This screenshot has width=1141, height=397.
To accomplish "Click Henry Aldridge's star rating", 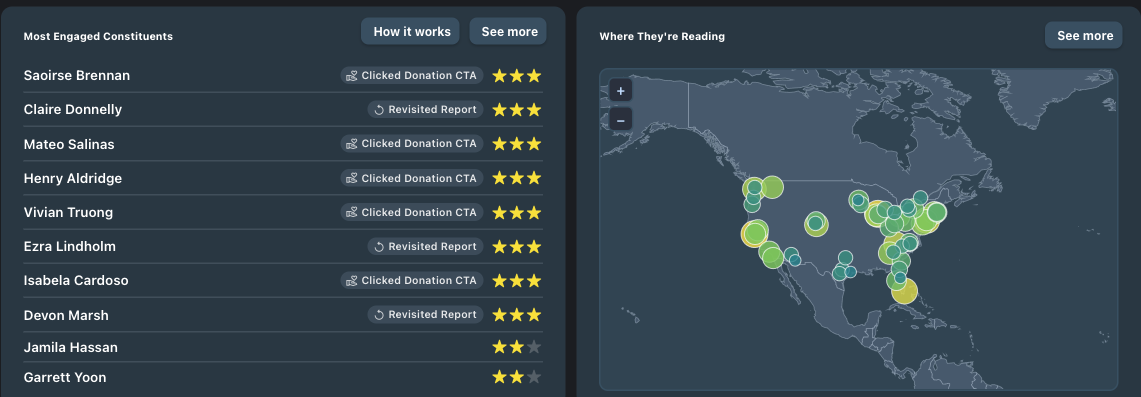I will 517,178.
